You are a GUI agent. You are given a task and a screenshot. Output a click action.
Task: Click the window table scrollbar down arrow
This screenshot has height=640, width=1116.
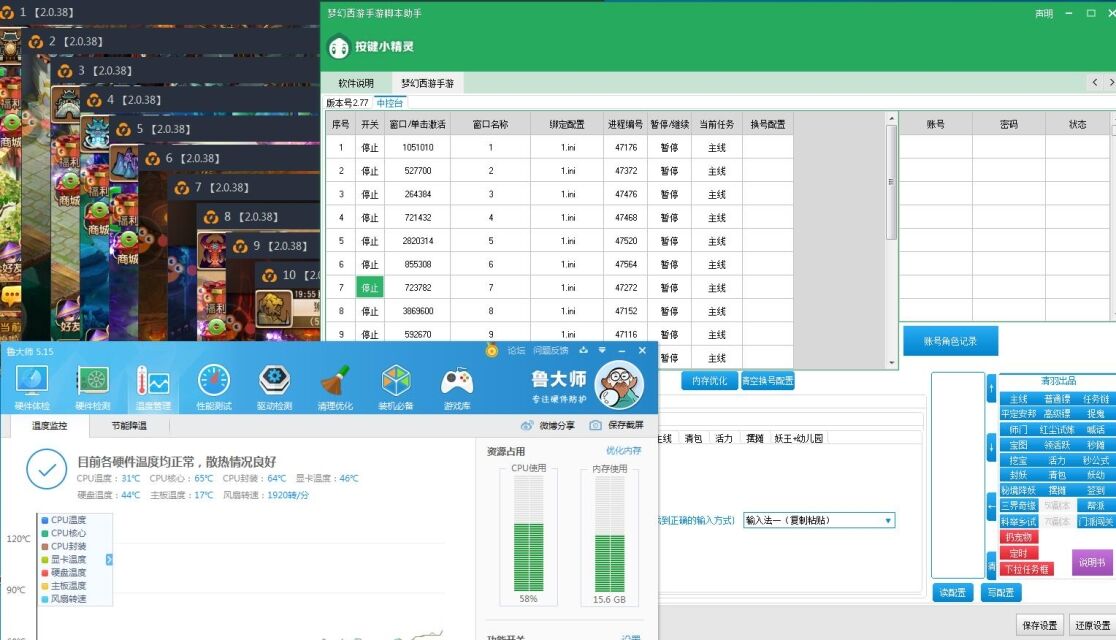click(x=891, y=363)
